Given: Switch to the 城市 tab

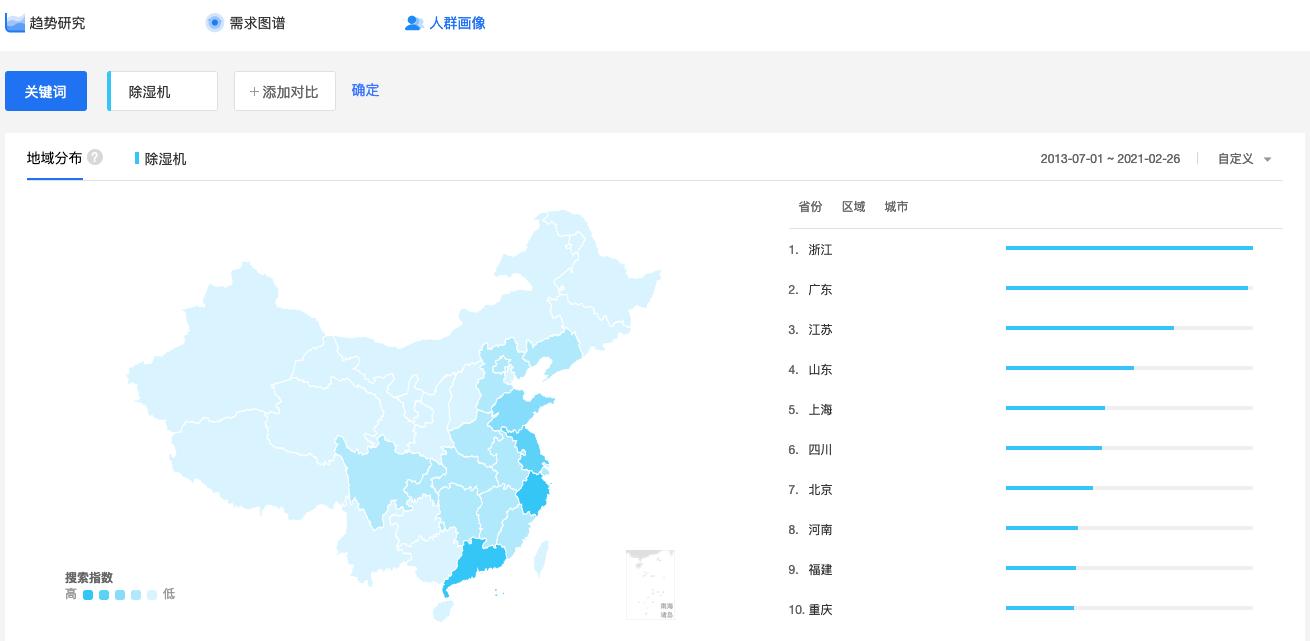Looking at the screenshot, I should point(897,207).
